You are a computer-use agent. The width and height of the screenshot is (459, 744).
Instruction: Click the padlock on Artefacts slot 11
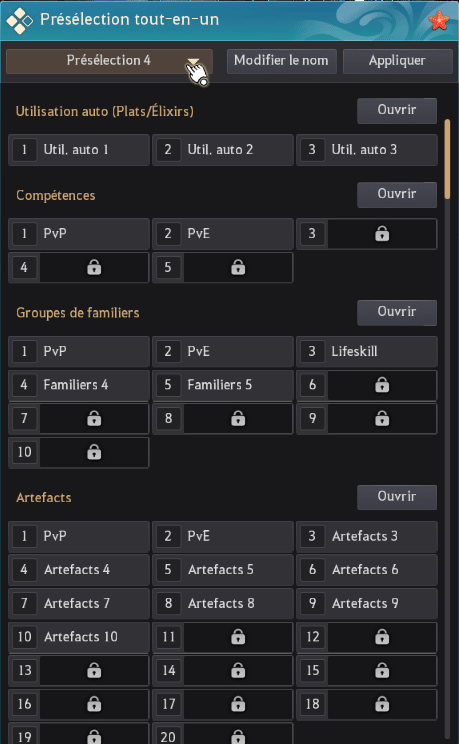coord(238,637)
